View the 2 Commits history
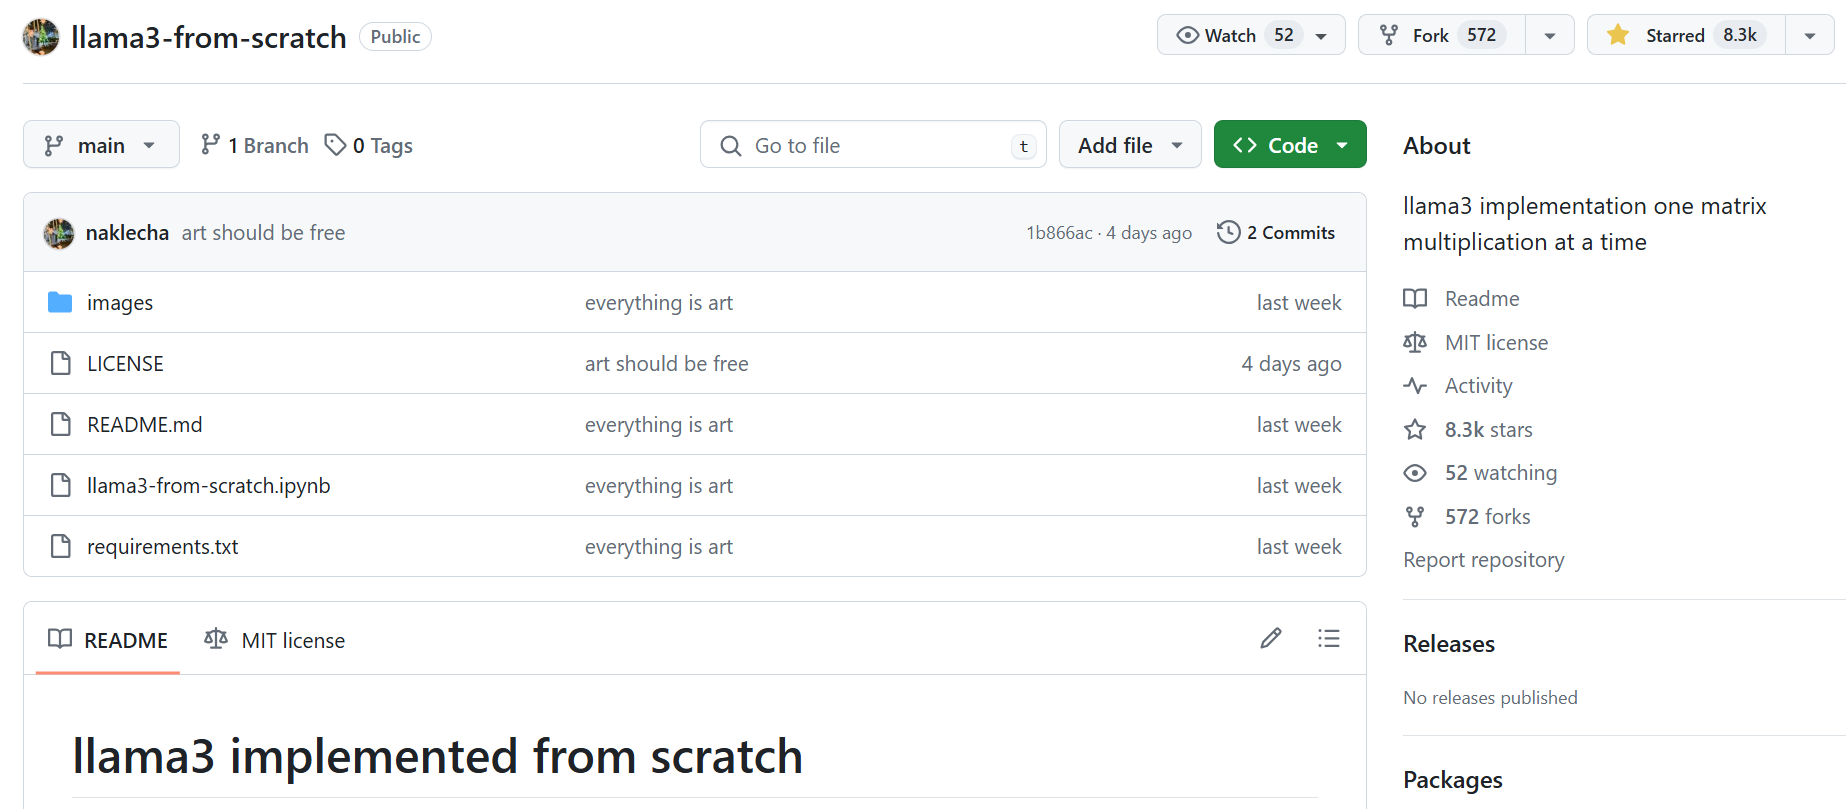This screenshot has width=1846, height=809. point(1275,233)
